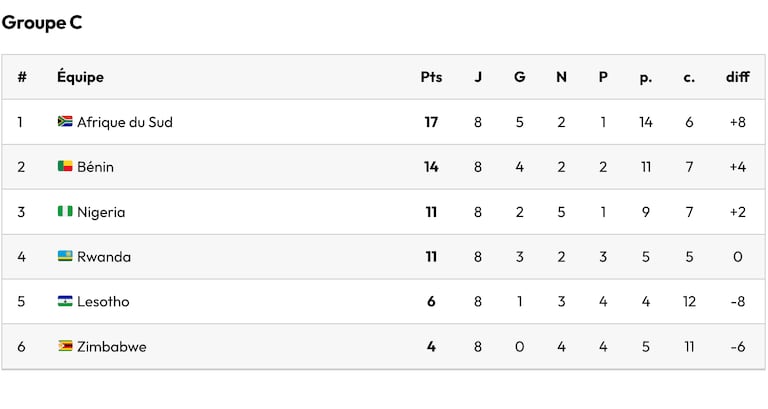
Task: Open the Zimbabwe team name
Action: point(112,347)
